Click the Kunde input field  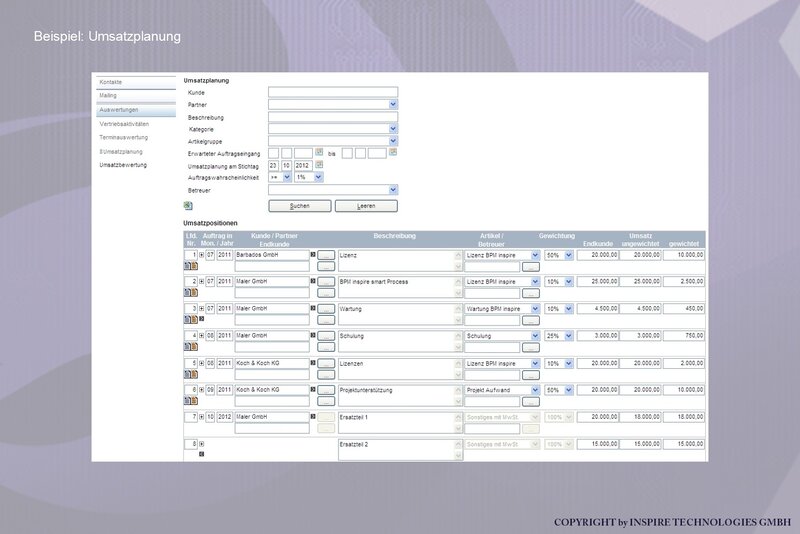tap(333, 92)
